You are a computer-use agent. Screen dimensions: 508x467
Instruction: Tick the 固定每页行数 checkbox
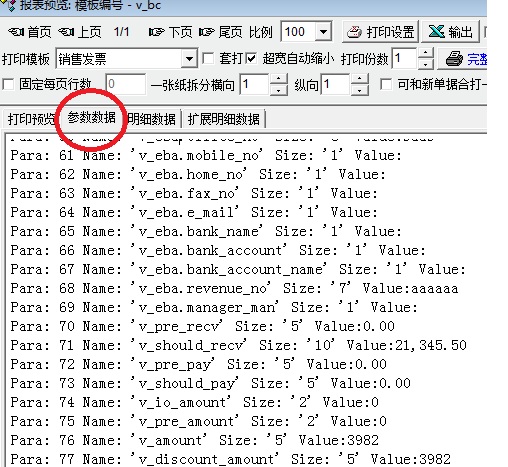8,84
